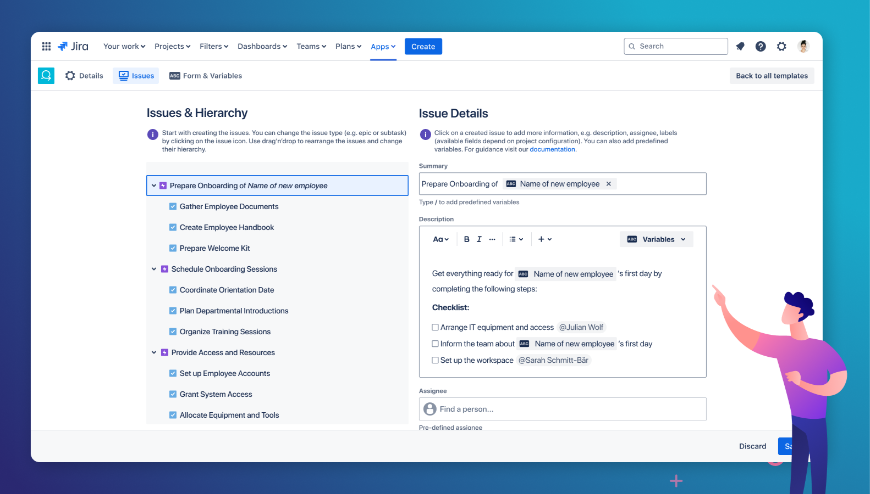
Task: Open the Apps menu
Action: point(383,46)
